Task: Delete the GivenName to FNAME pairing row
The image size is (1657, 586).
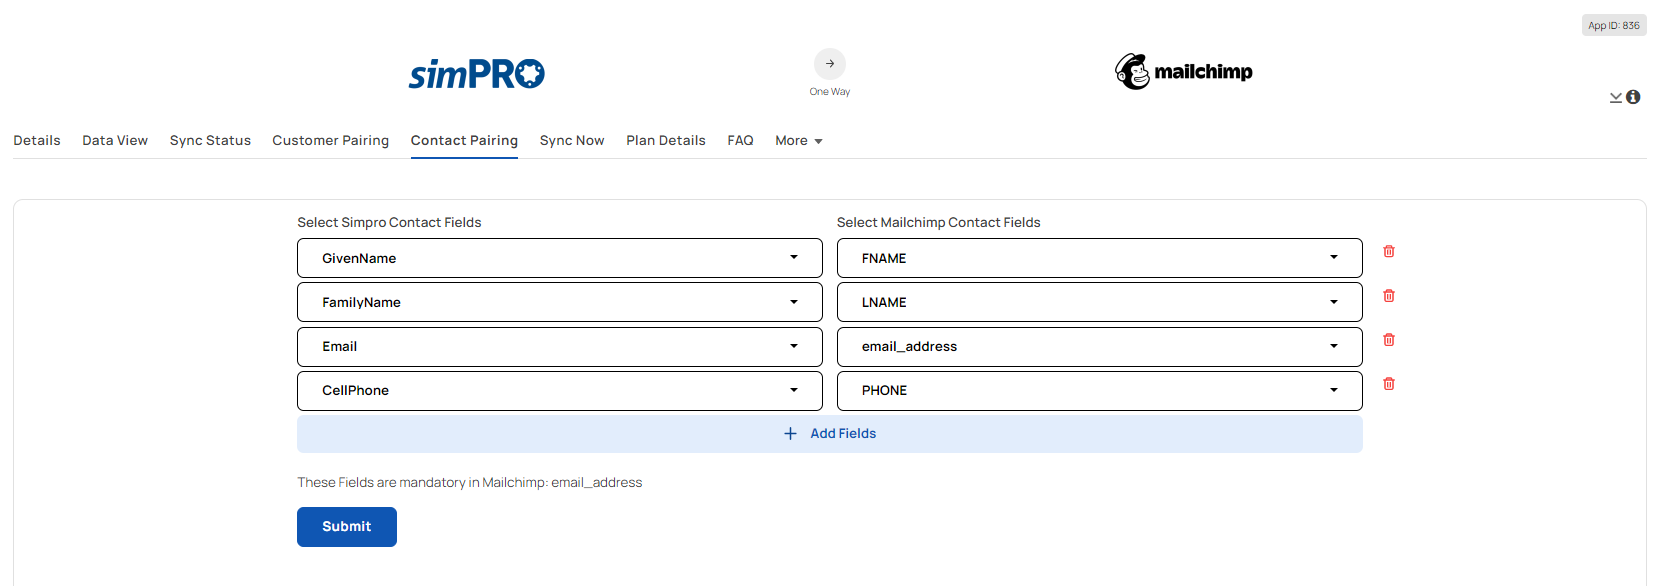Action: pyautogui.click(x=1389, y=251)
